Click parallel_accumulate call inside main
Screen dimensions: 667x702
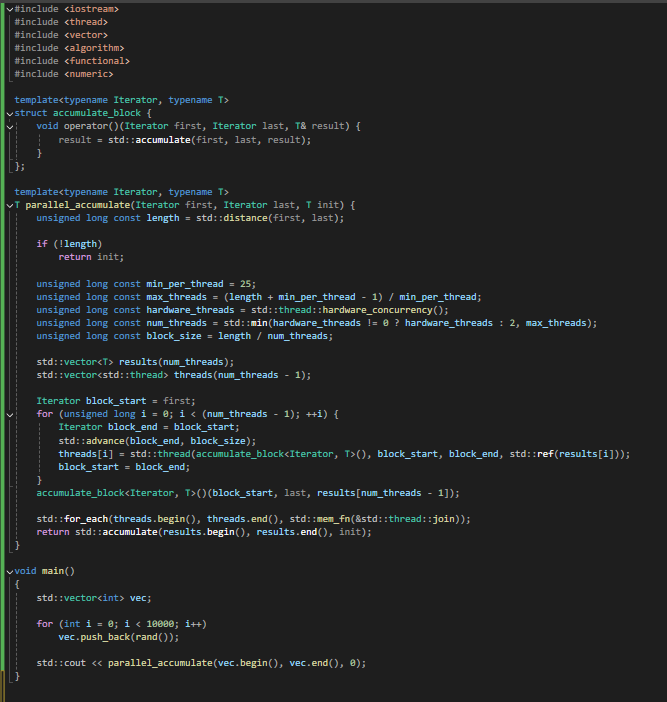(x=234, y=663)
